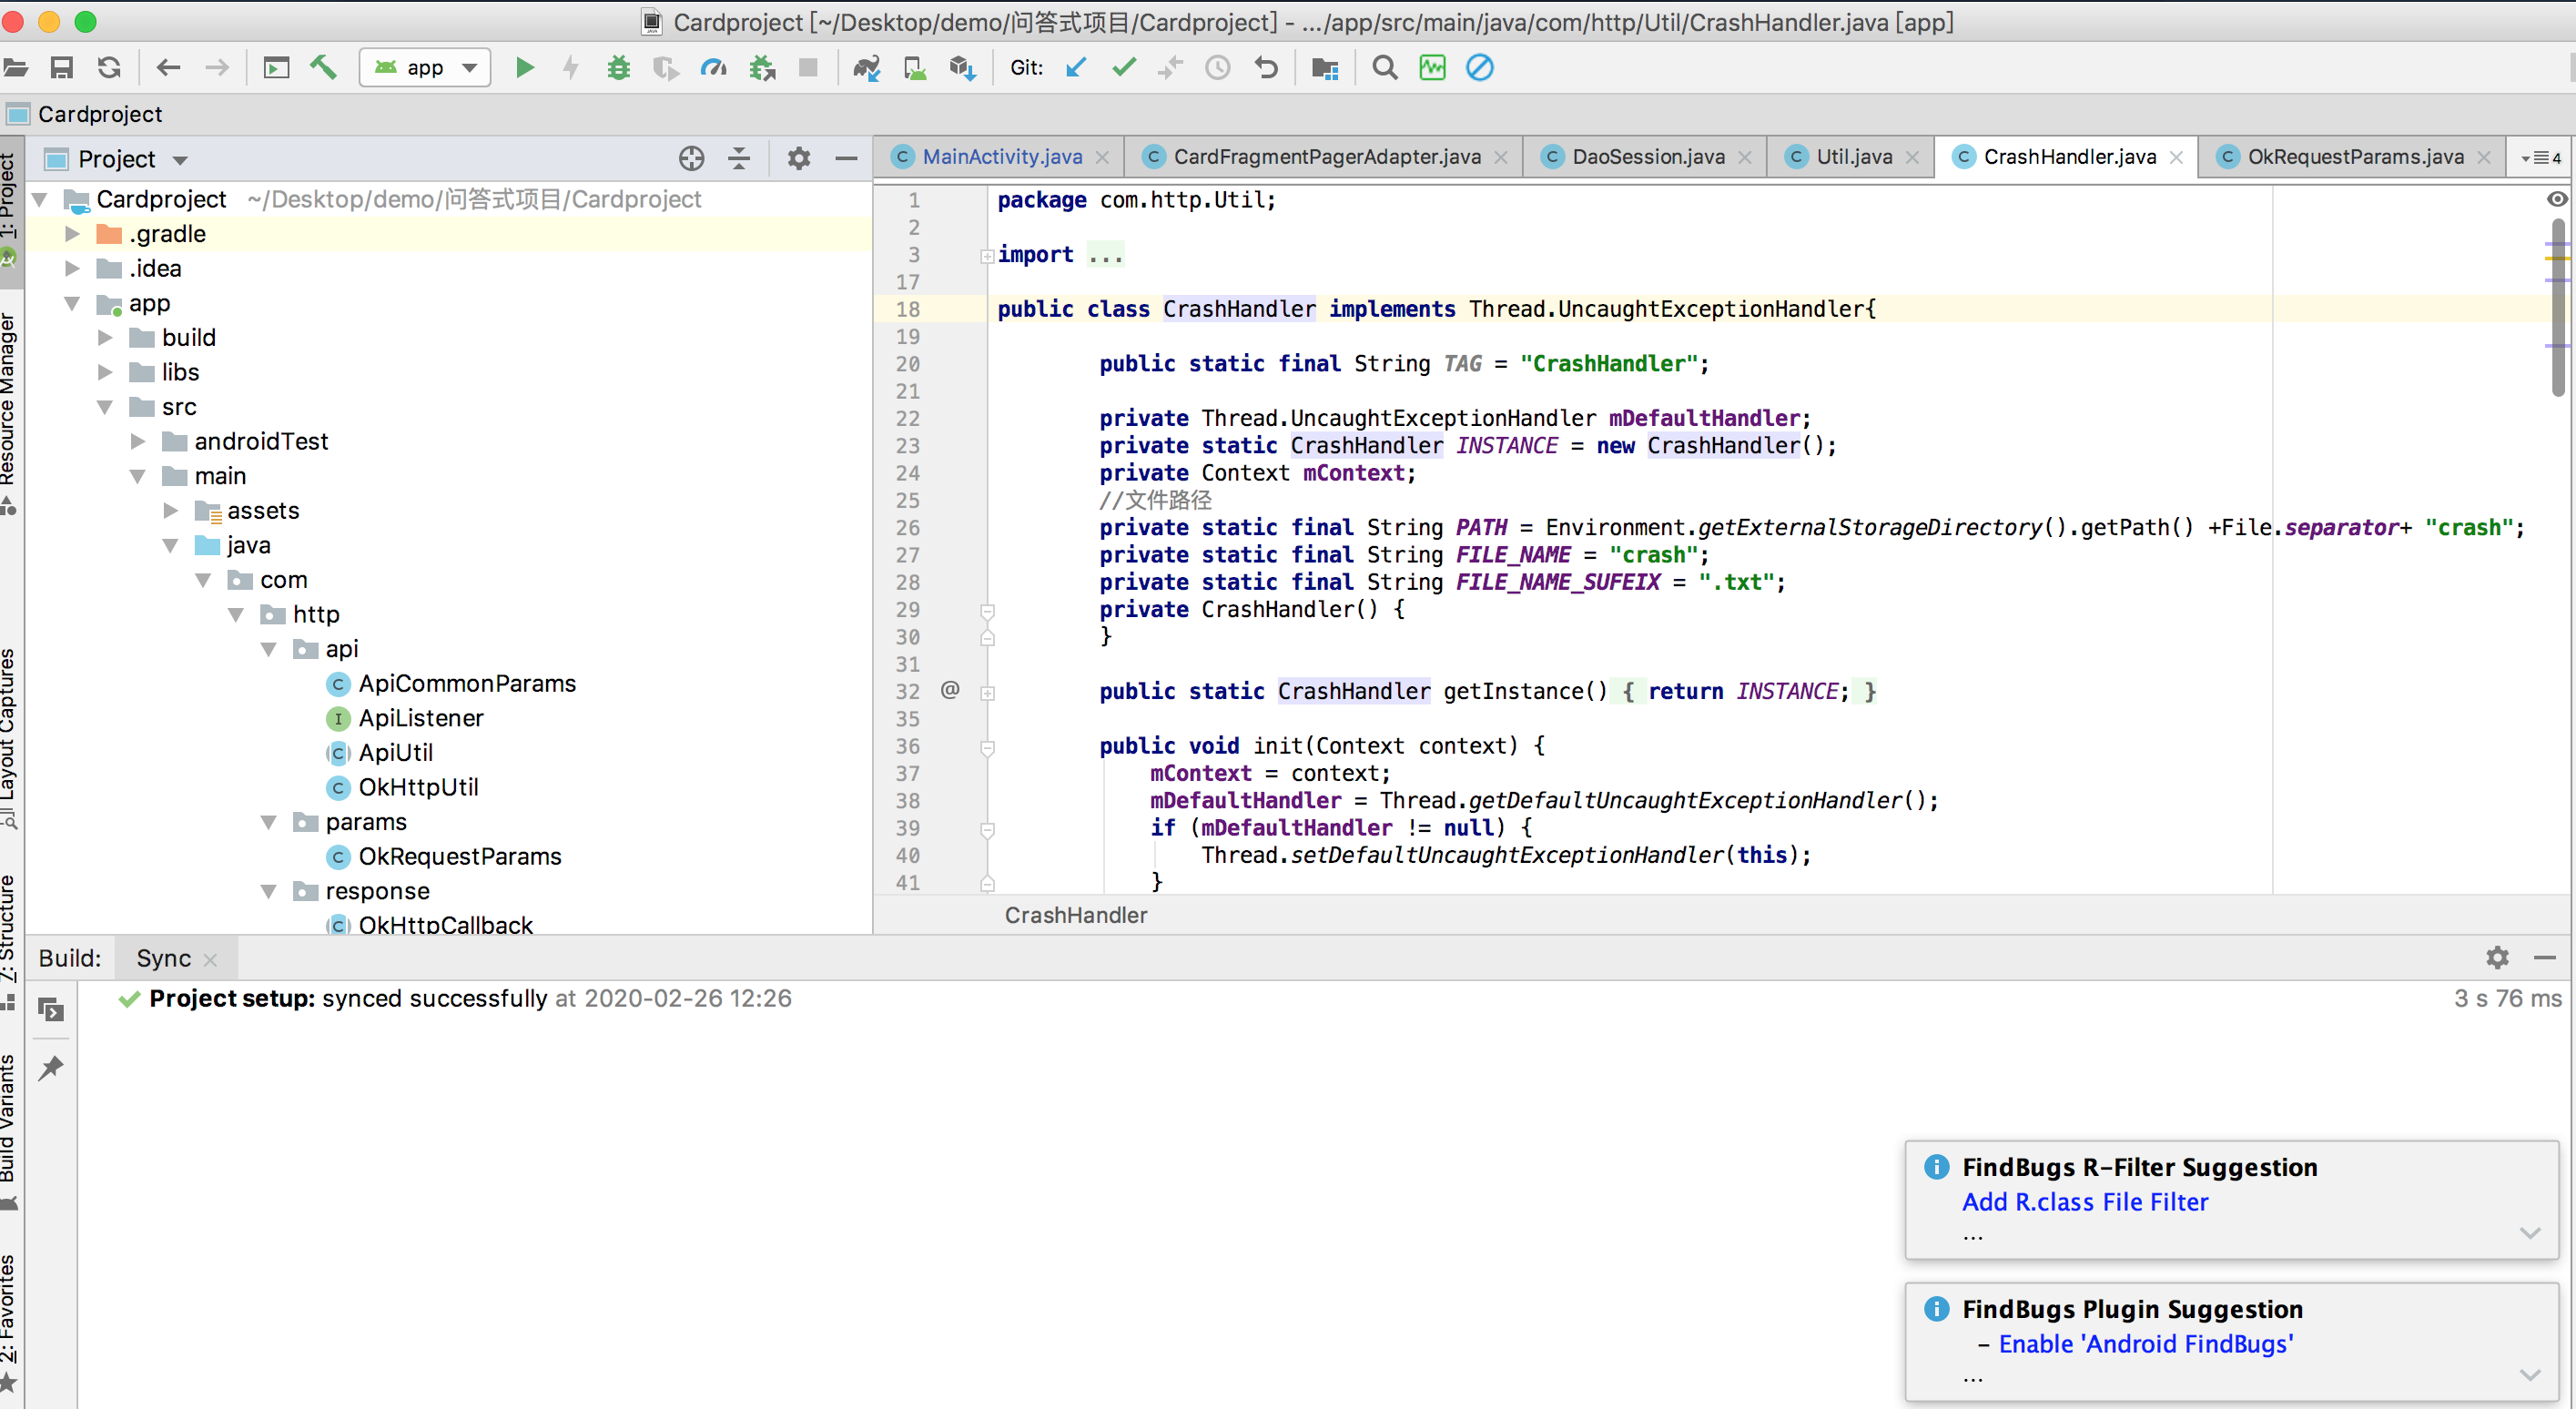Commit changes via Git green checkmark

(1124, 68)
